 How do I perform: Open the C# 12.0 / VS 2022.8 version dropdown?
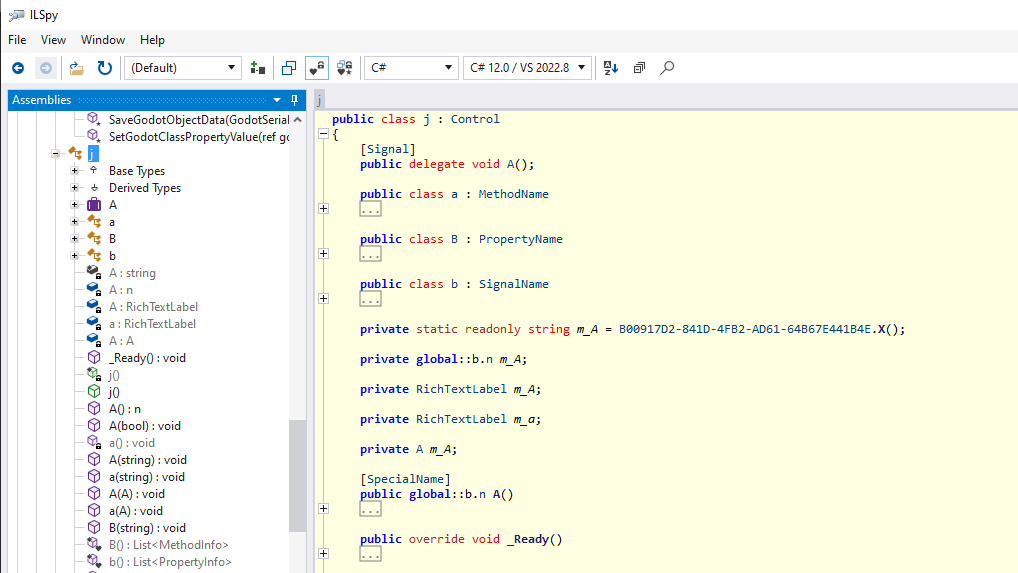pyautogui.click(x=526, y=68)
